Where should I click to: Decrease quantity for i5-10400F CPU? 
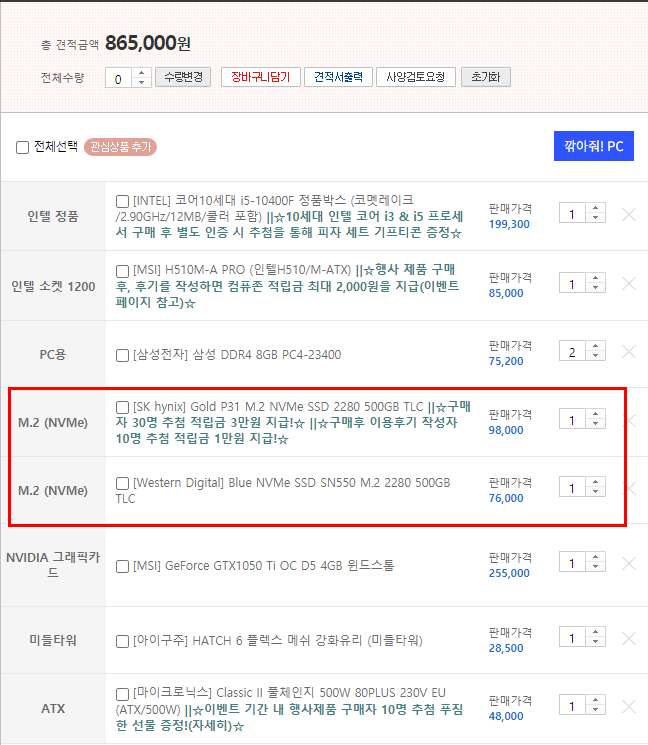tap(595, 218)
